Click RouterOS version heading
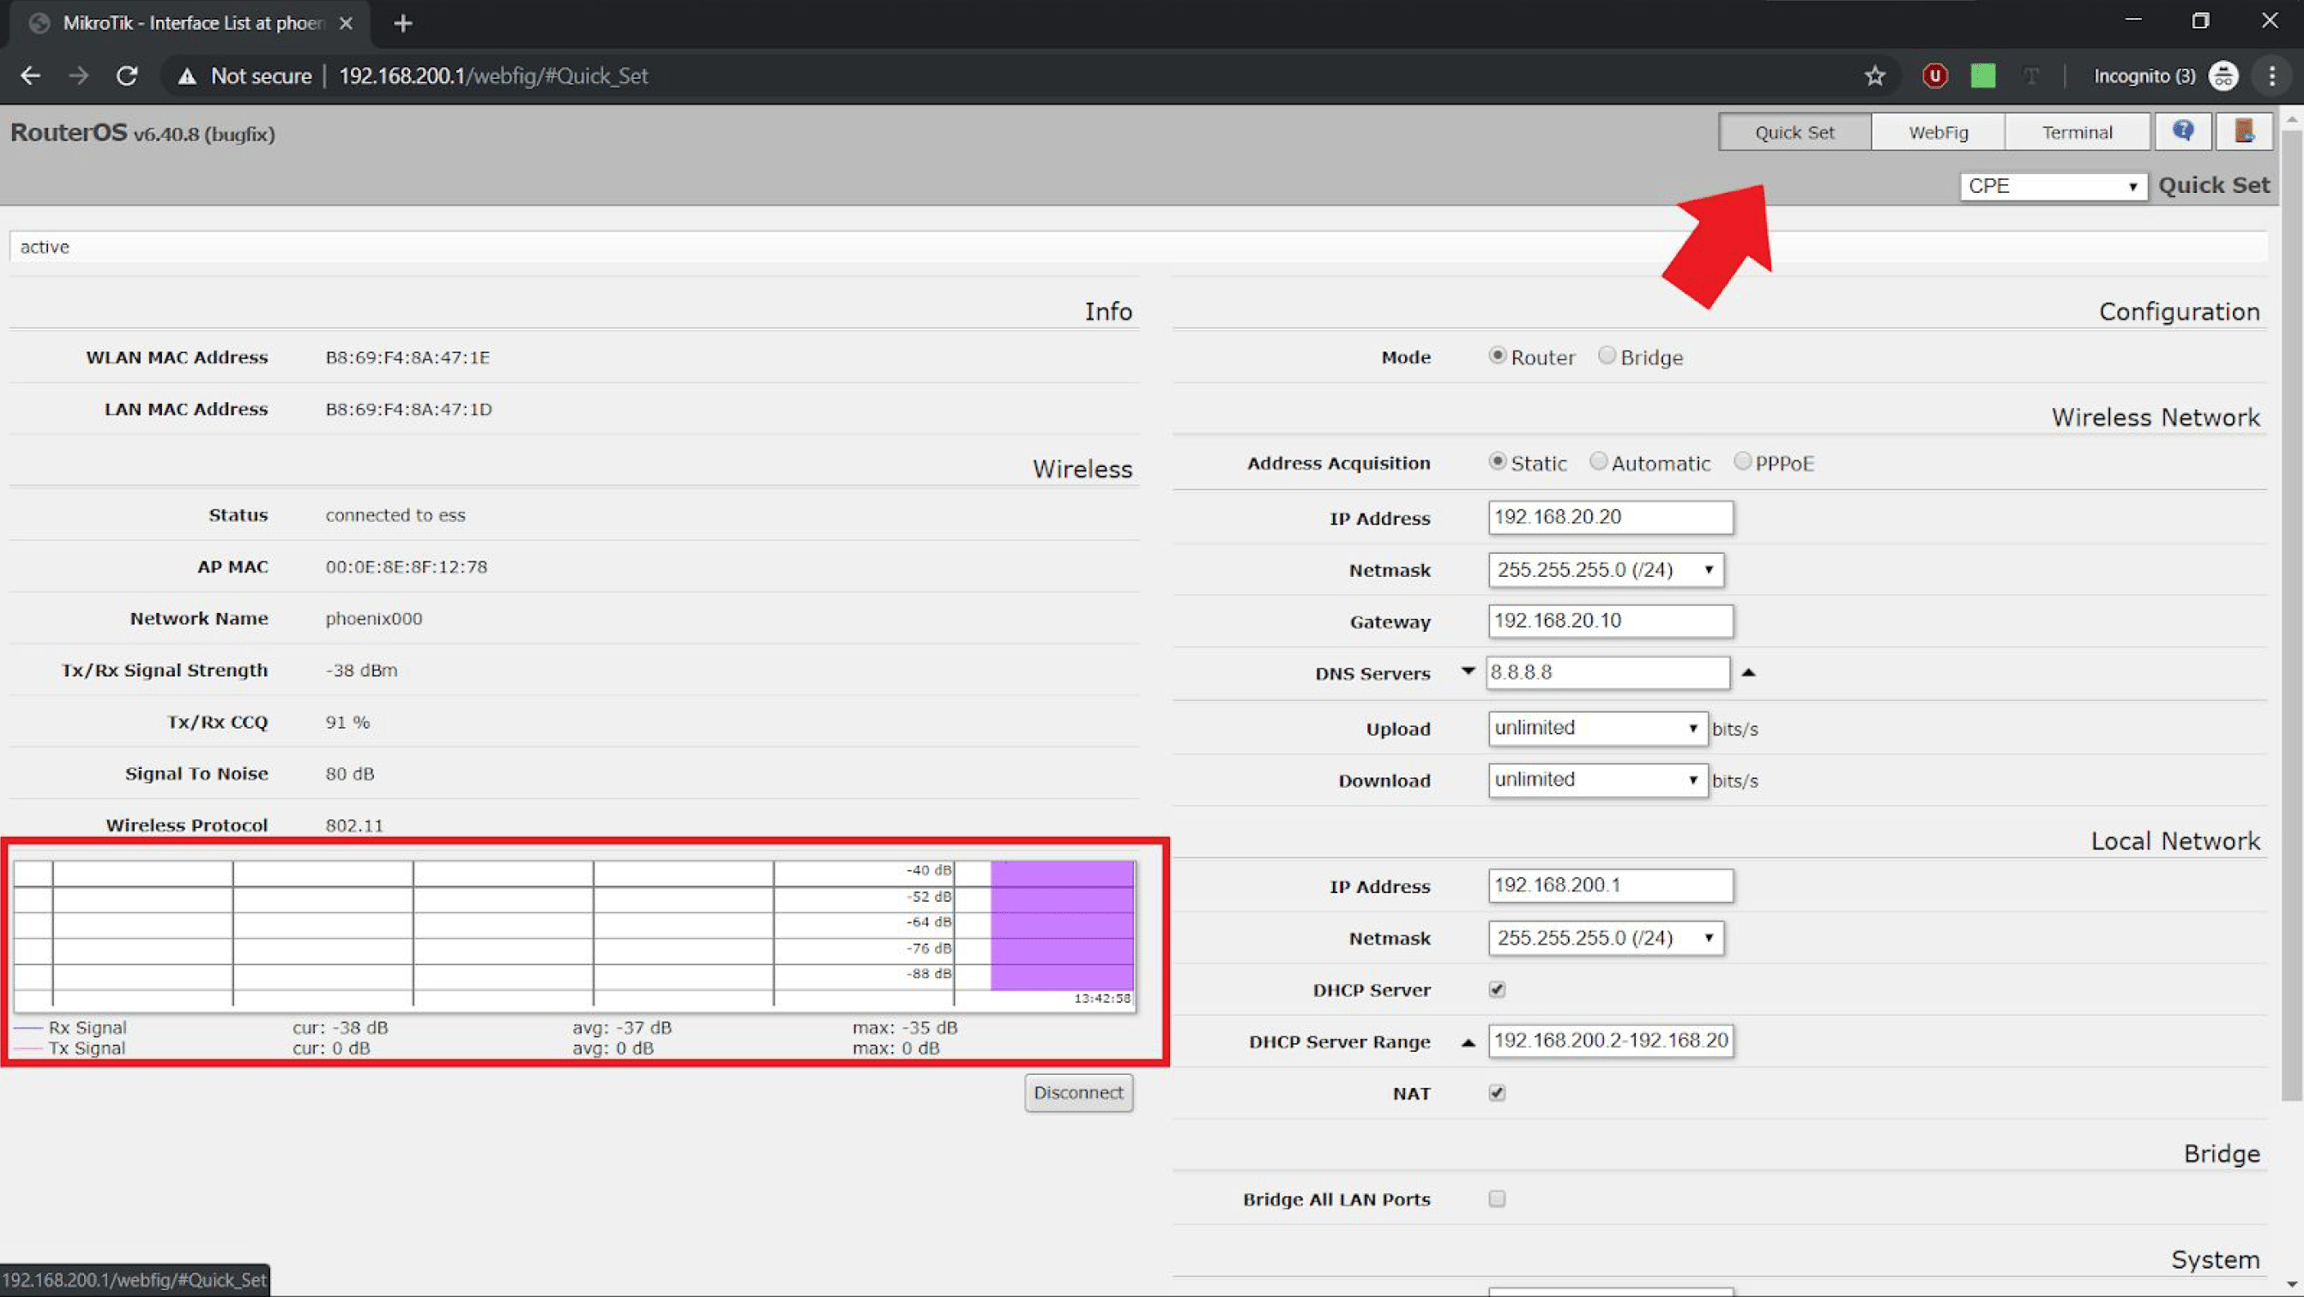The image size is (2304, 1297). pyautogui.click(x=142, y=133)
